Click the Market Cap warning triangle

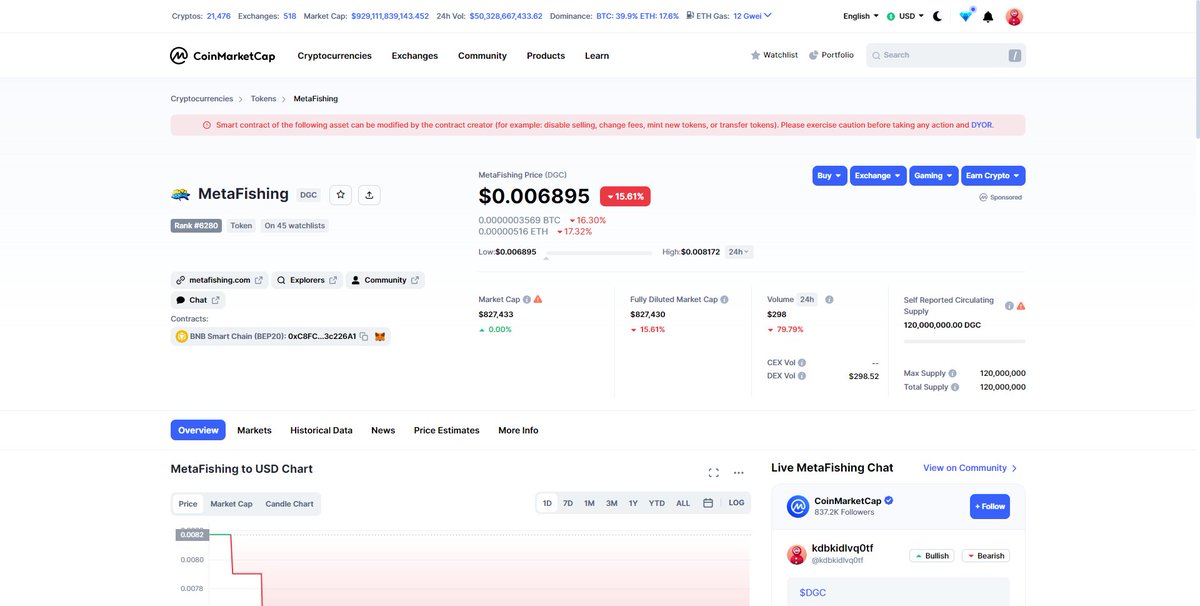click(x=538, y=299)
